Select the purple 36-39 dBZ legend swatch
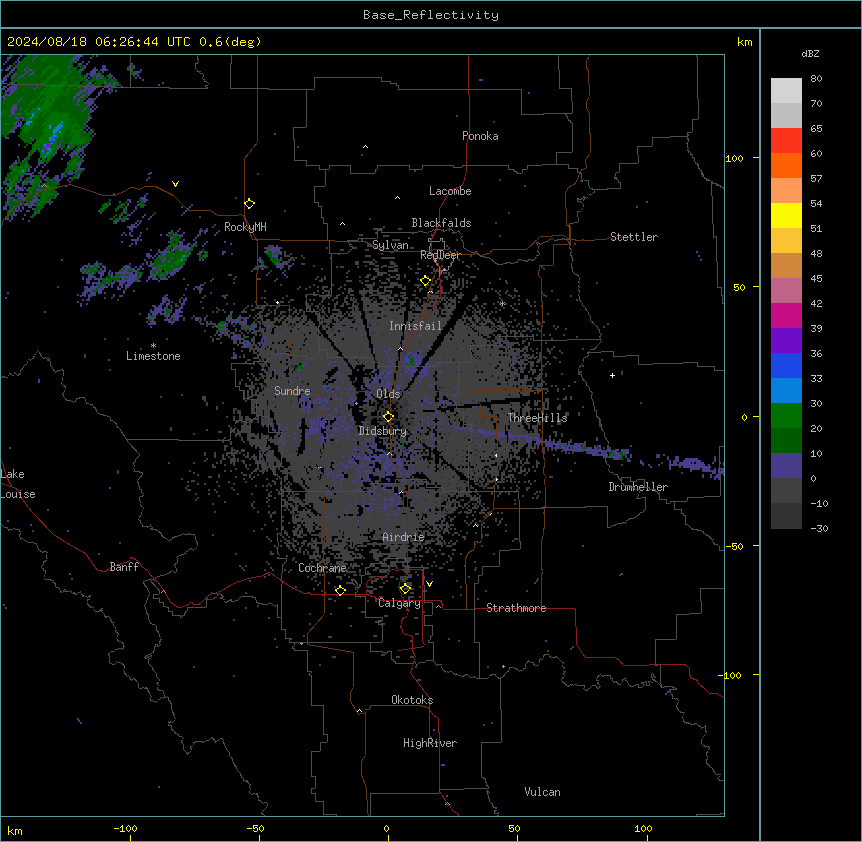The width and height of the screenshot is (862, 842). 786,341
